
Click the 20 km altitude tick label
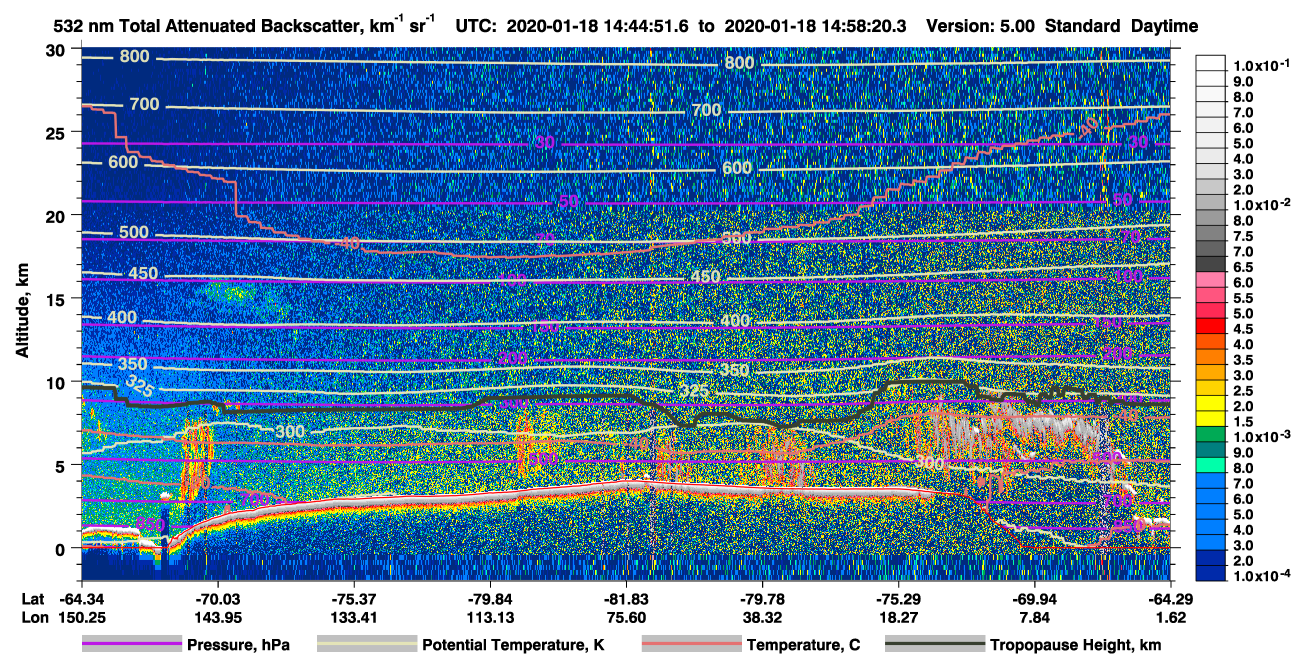(57, 216)
